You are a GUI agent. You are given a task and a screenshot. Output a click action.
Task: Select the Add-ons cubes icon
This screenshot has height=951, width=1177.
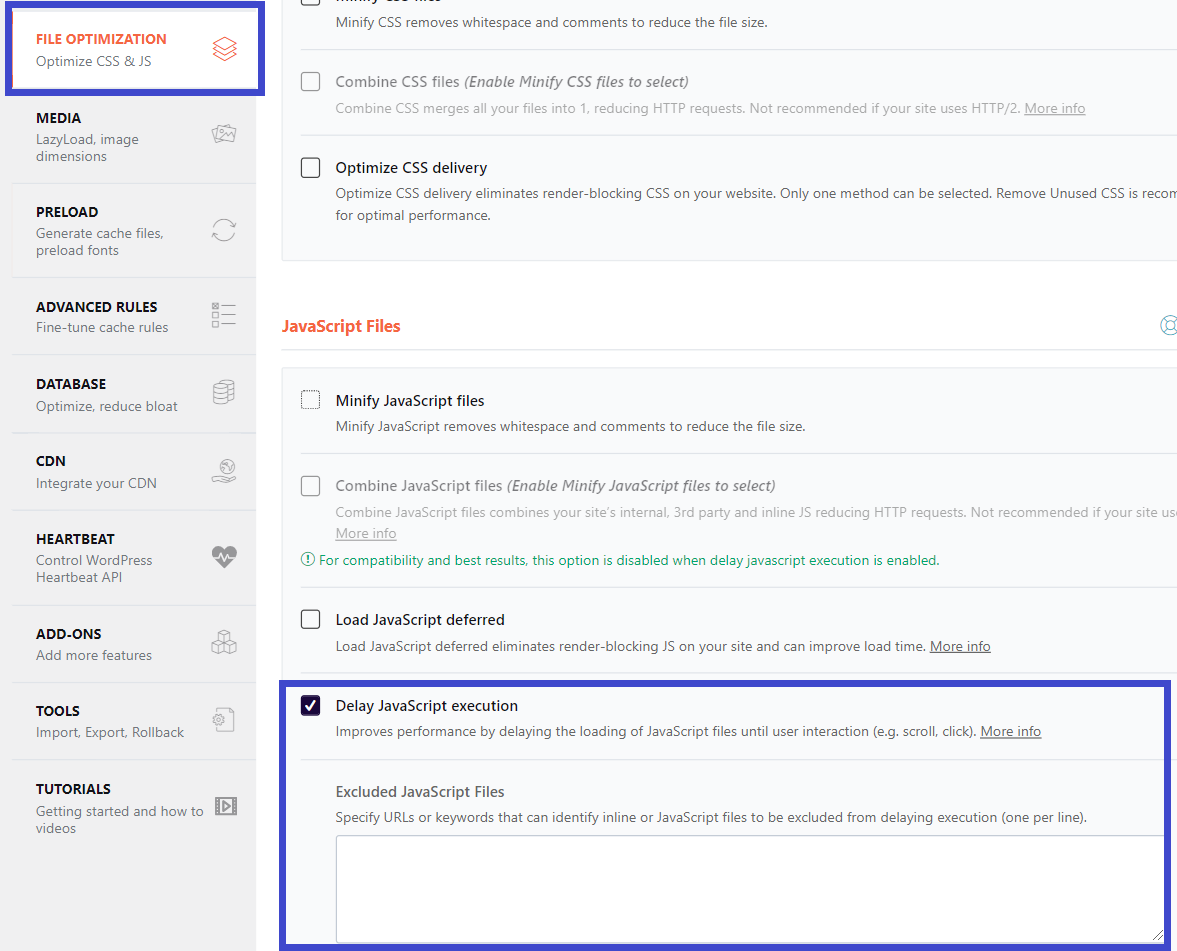point(222,642)
